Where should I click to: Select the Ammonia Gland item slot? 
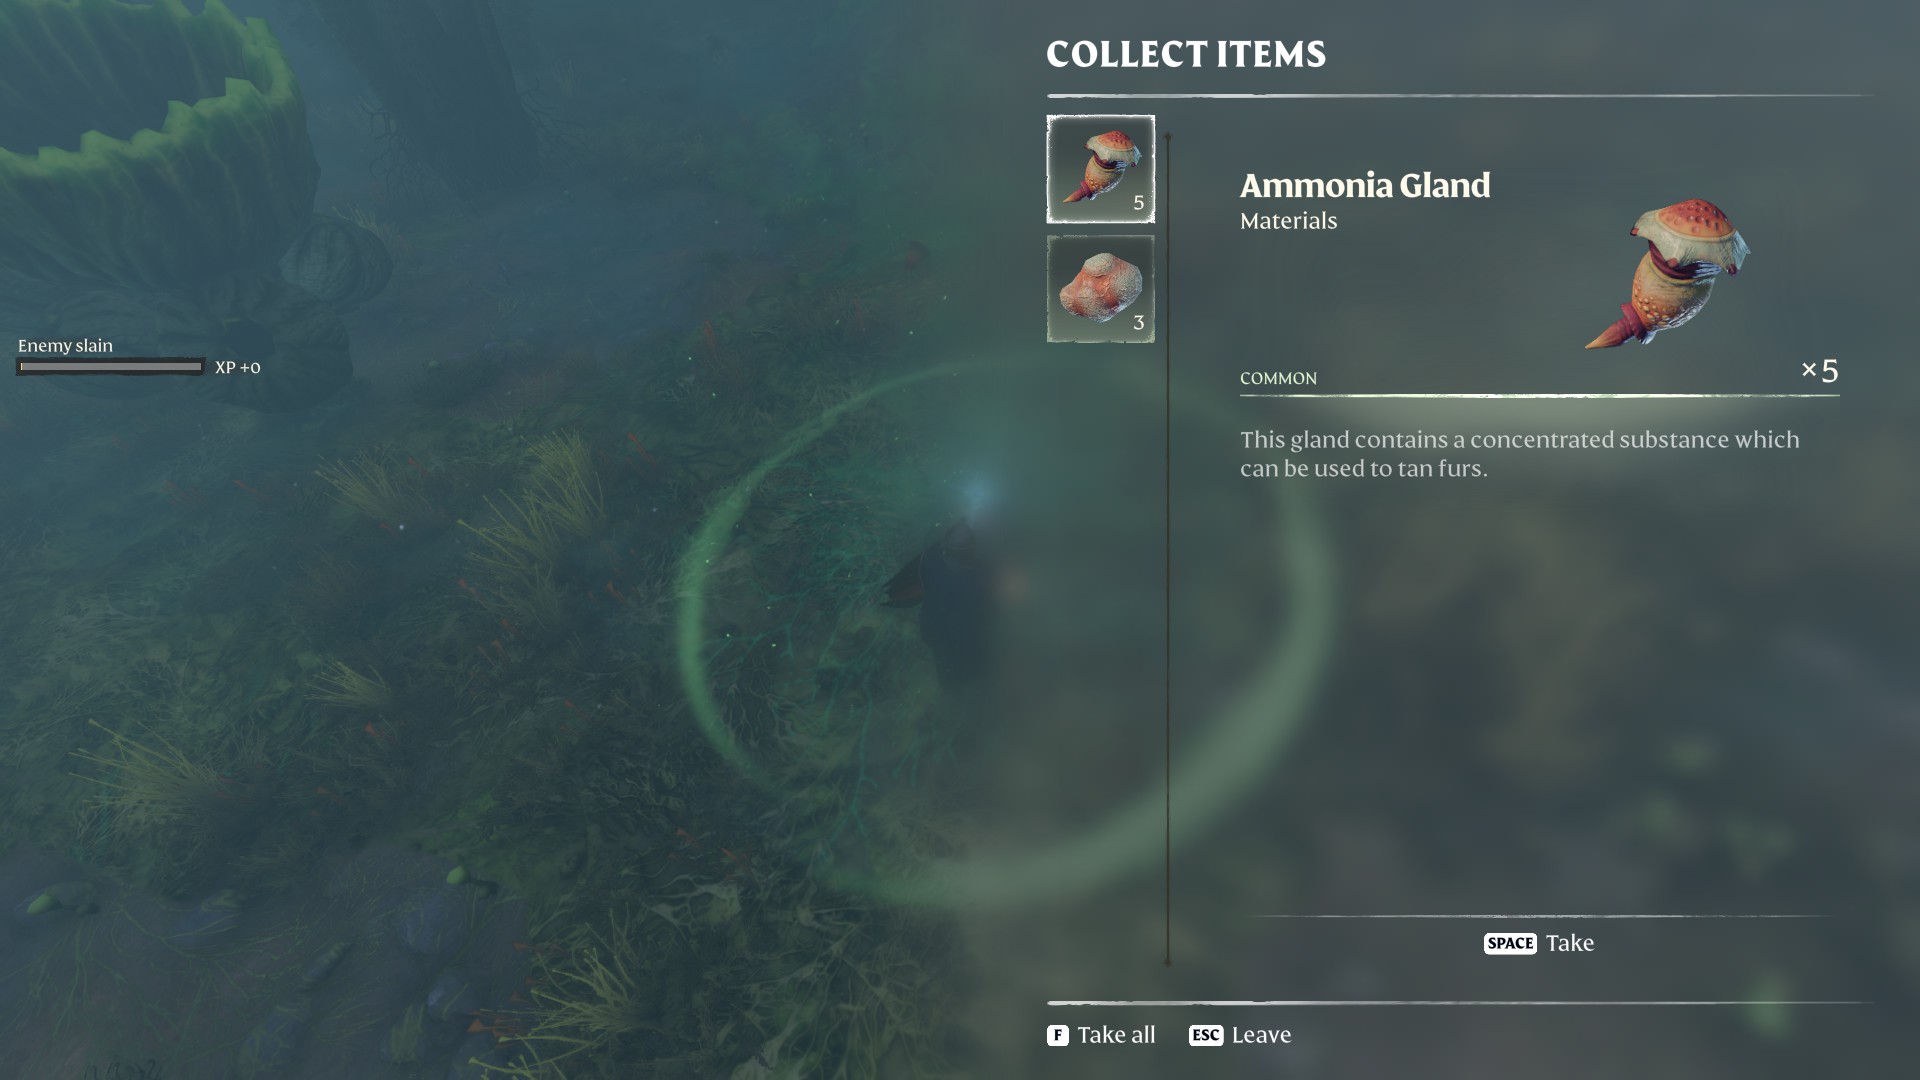click(x=1100, y=168)
